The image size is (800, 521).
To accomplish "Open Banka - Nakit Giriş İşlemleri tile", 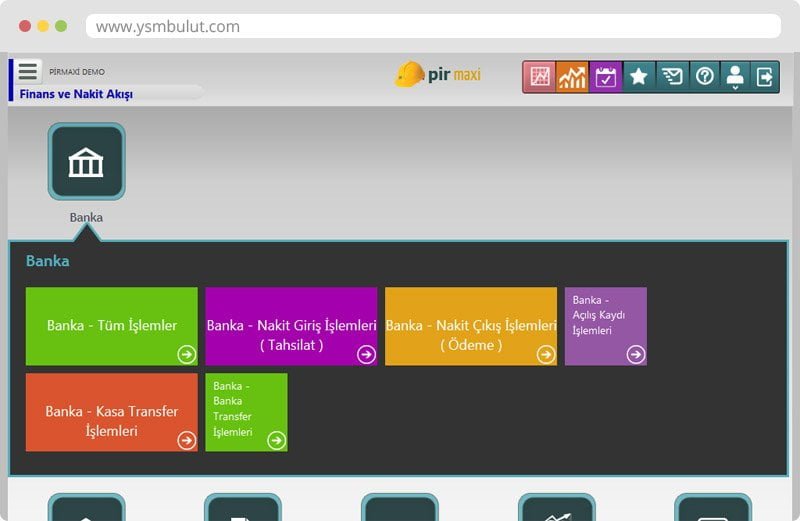I will click(x=291, y=326).
